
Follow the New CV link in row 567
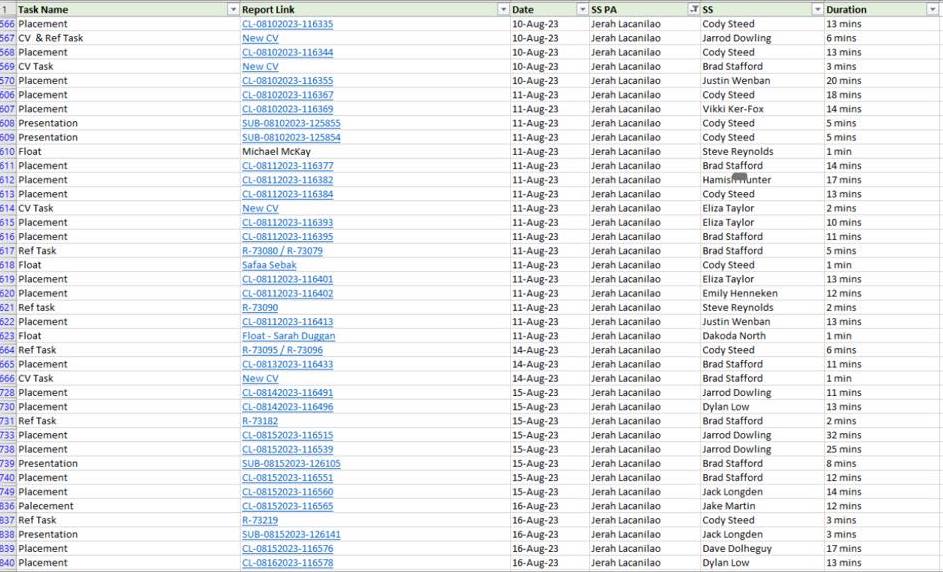click(260, 38)
